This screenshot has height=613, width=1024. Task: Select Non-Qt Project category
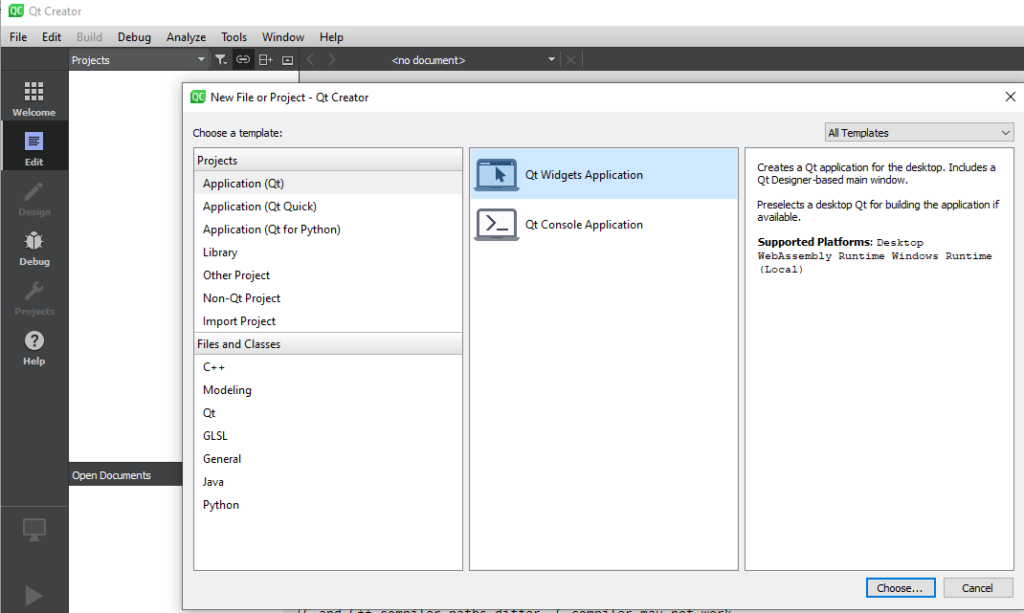click(328, 298)
